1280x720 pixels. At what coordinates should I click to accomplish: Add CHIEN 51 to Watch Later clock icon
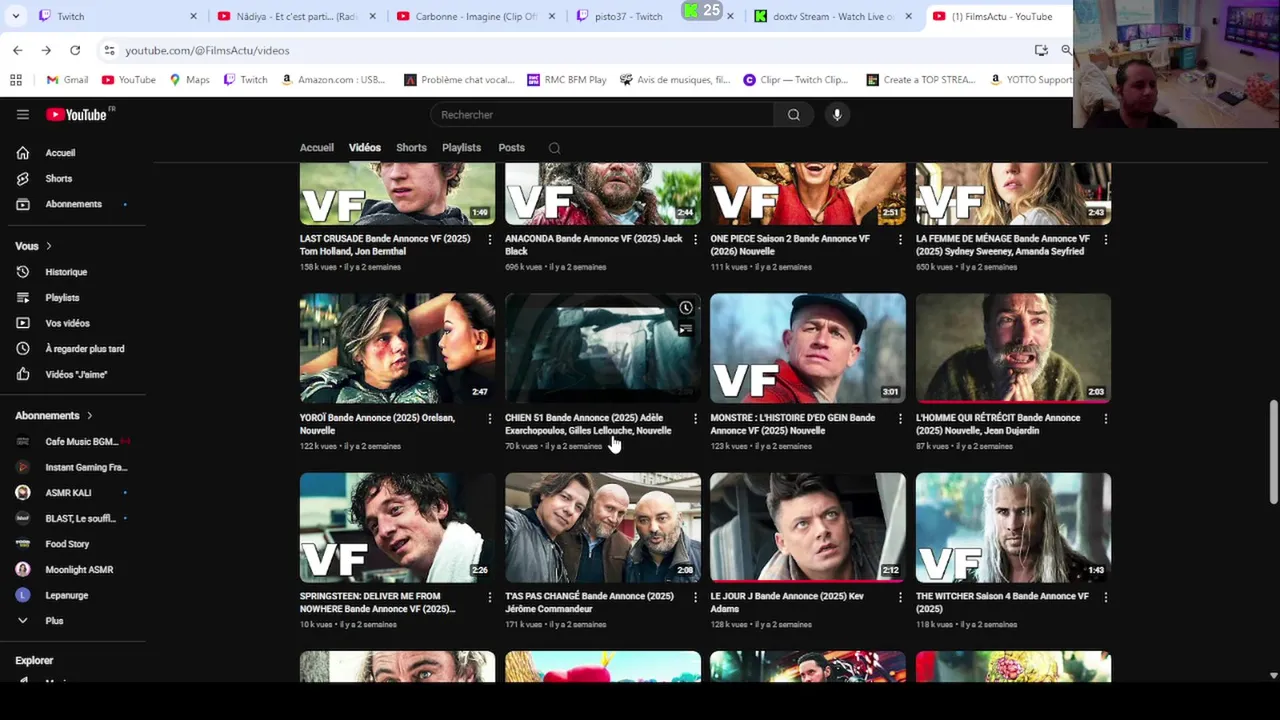pos(686,308)
